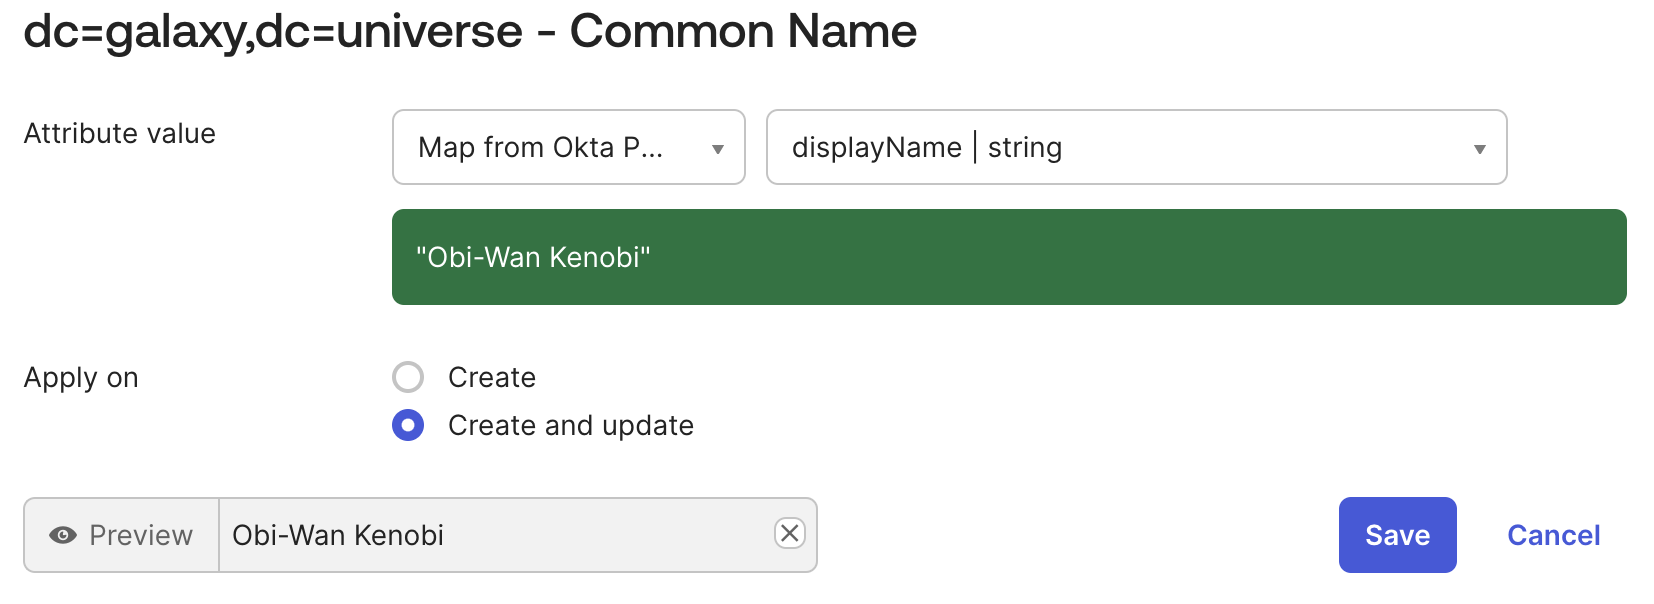The width and height of the screenshot is (1654, 604).
Task: Click the "Apply on" label
Action: (x=81, y=377)
